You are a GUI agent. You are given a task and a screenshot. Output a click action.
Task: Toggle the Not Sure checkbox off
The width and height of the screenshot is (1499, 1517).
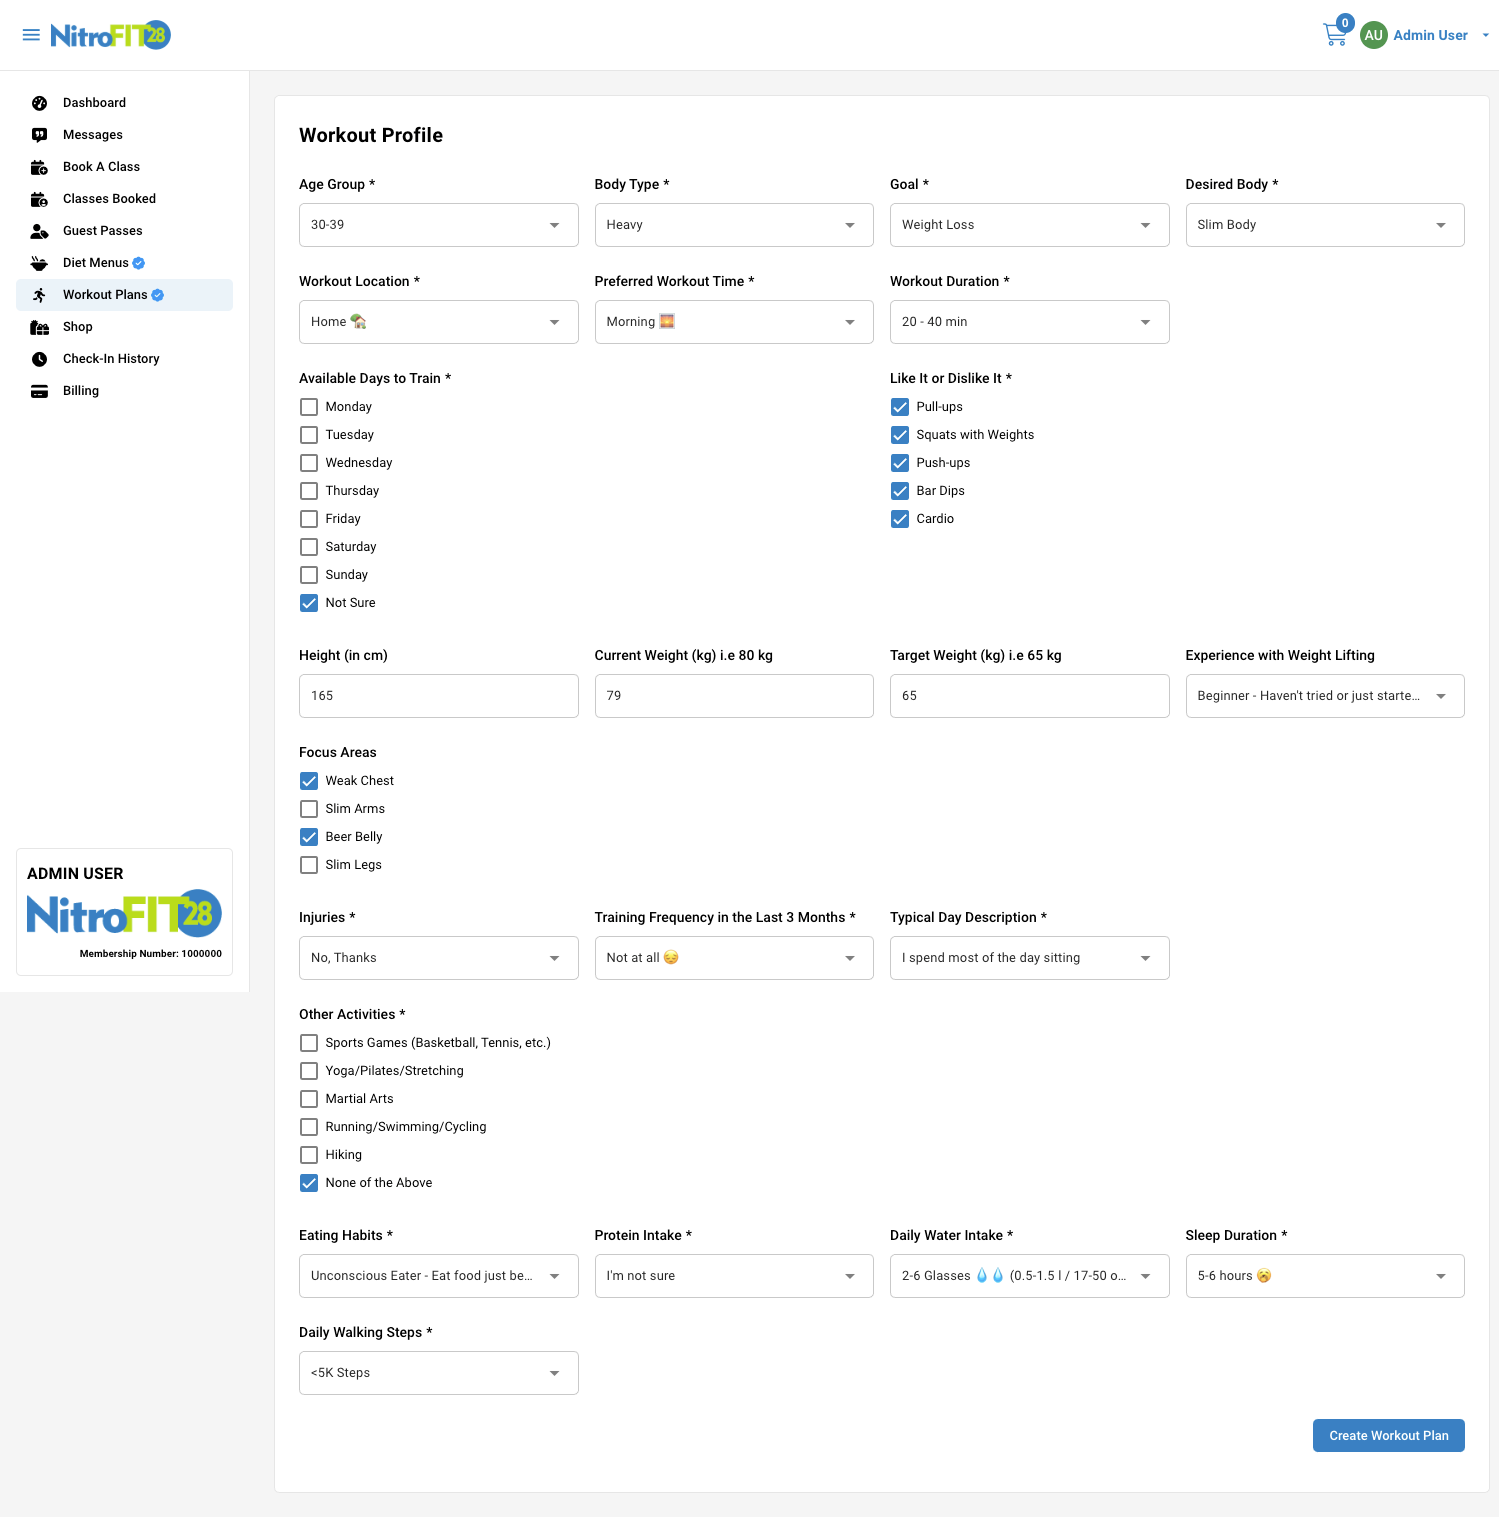tap(309, 603)
